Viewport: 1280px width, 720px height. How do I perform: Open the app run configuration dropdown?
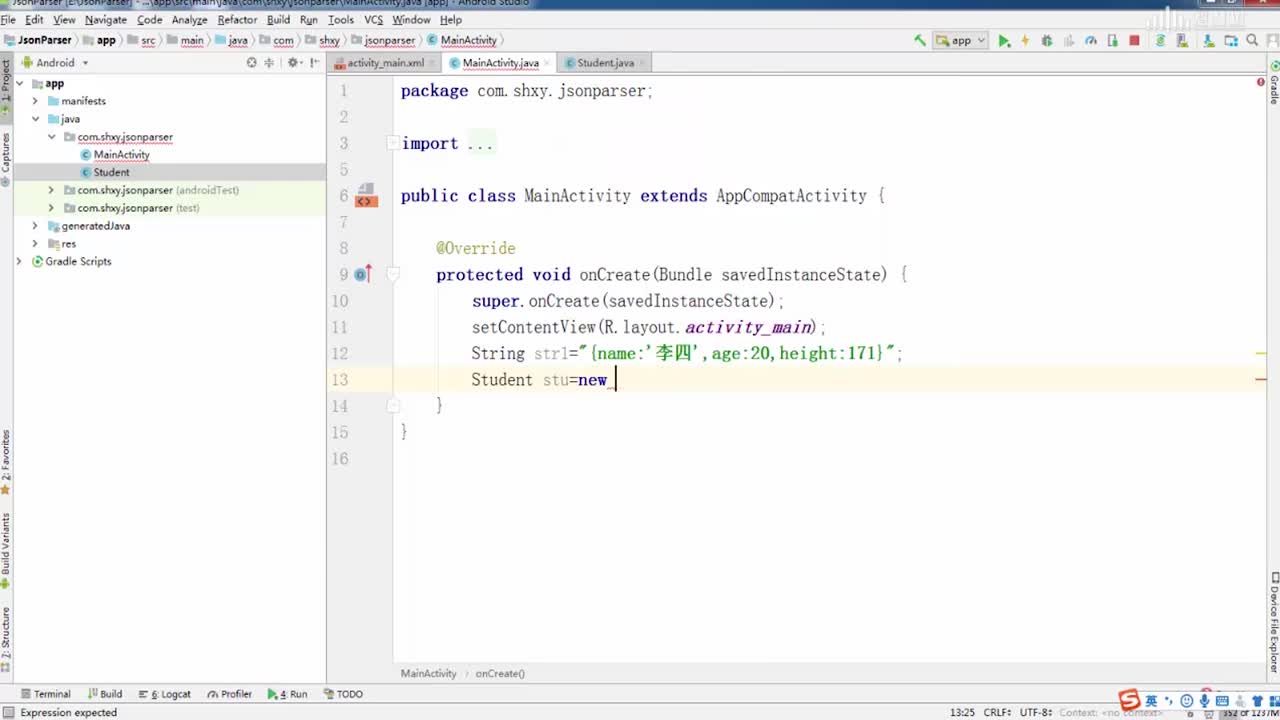960,40
